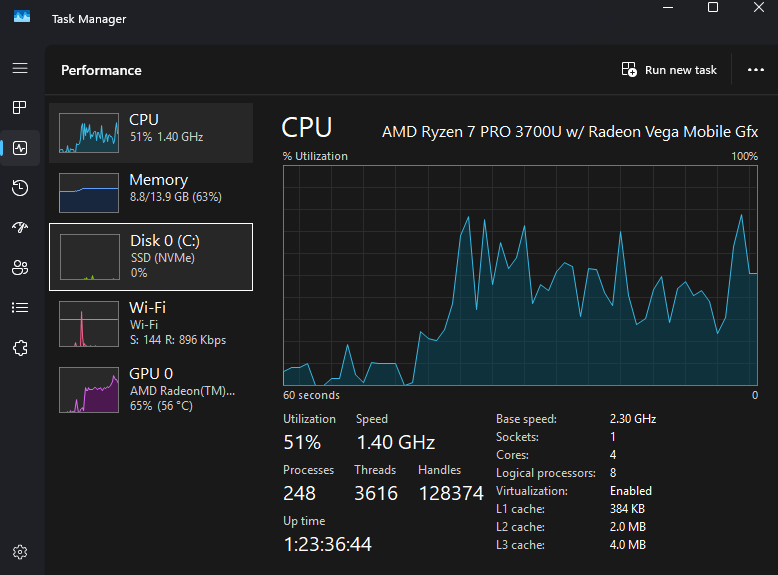
Task: Click the 51% utilization value
Action: [x=302, y=442]
